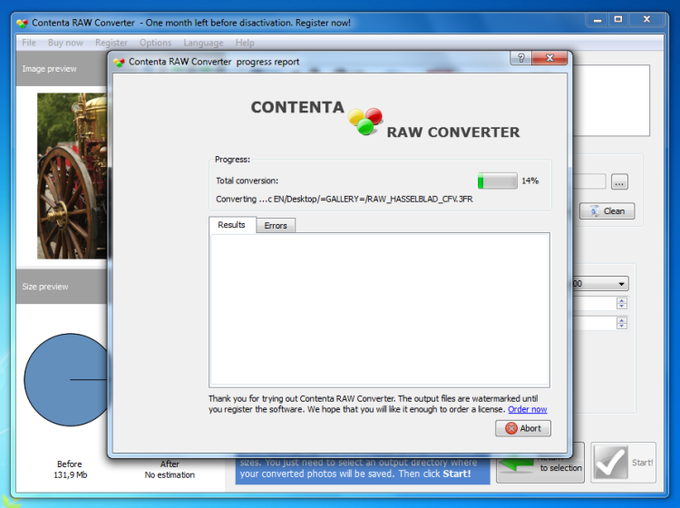The width and height of the screenshot is (680, 508).
Task: Open the Options menu
Action: tap(155, 43)
